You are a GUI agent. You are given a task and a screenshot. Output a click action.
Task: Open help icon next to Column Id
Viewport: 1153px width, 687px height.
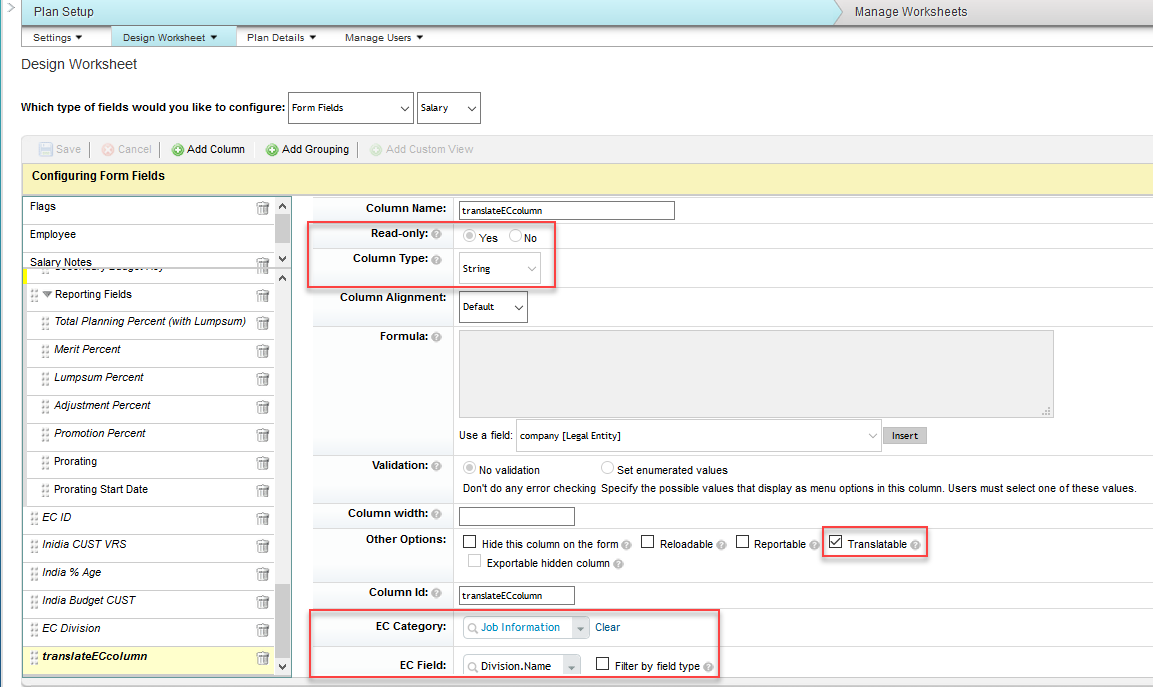(437, 593)
